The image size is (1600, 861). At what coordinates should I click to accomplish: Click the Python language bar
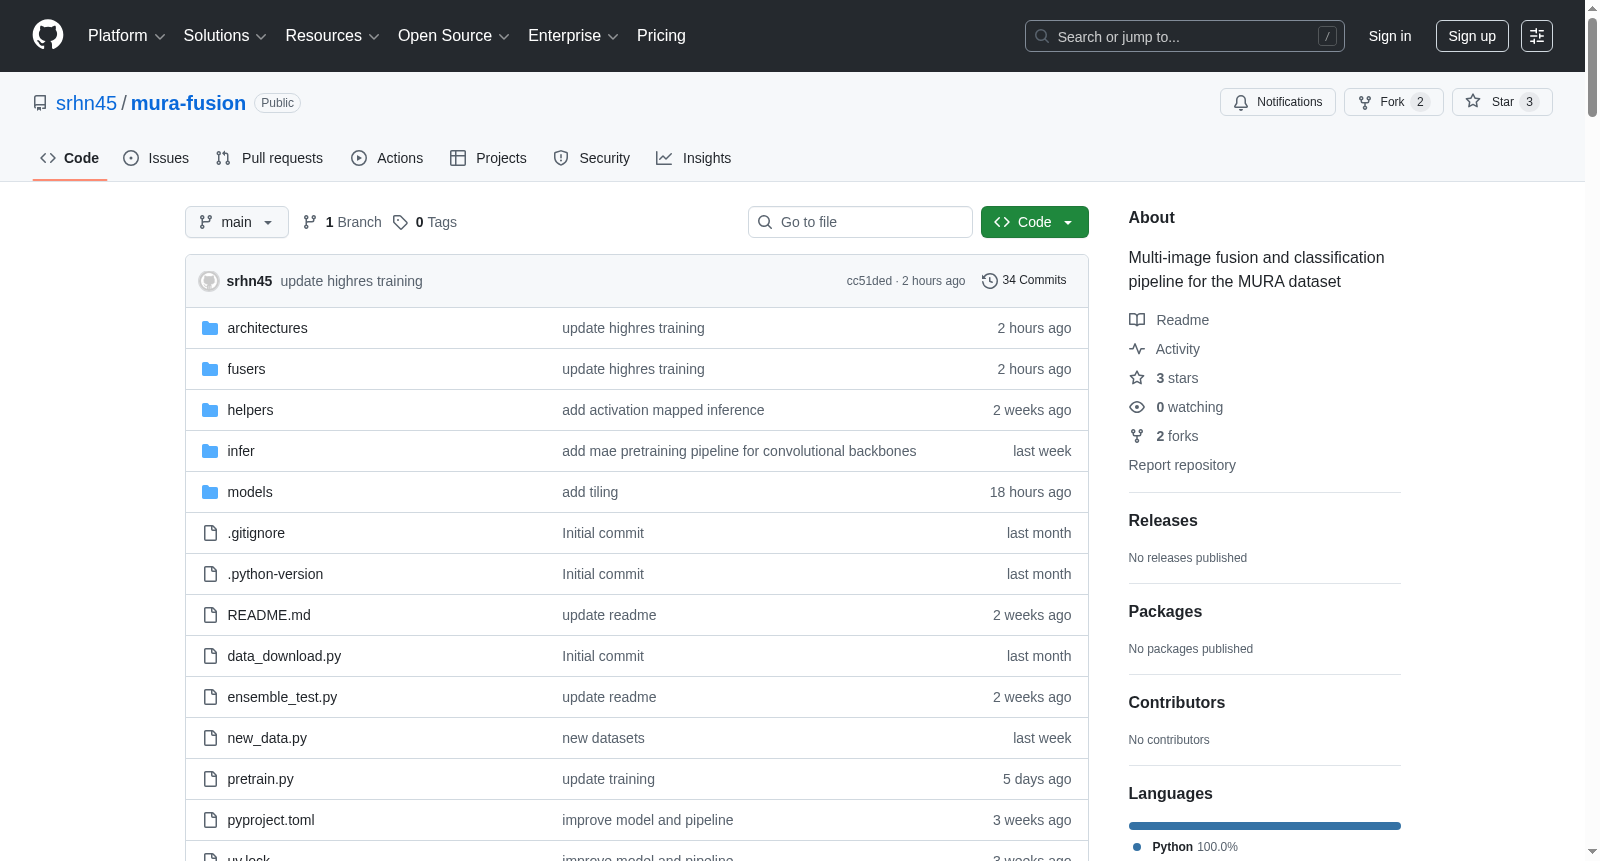click(x=1265, y=826)
